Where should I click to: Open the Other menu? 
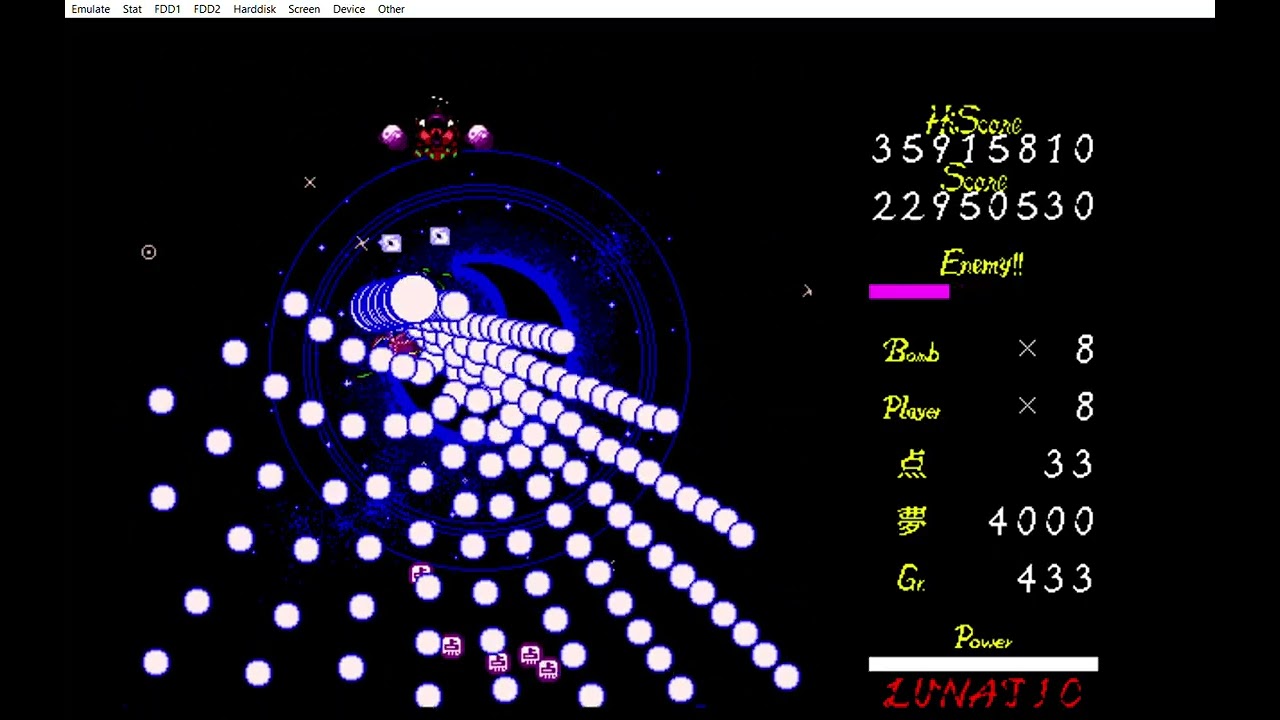click(391, 9)
